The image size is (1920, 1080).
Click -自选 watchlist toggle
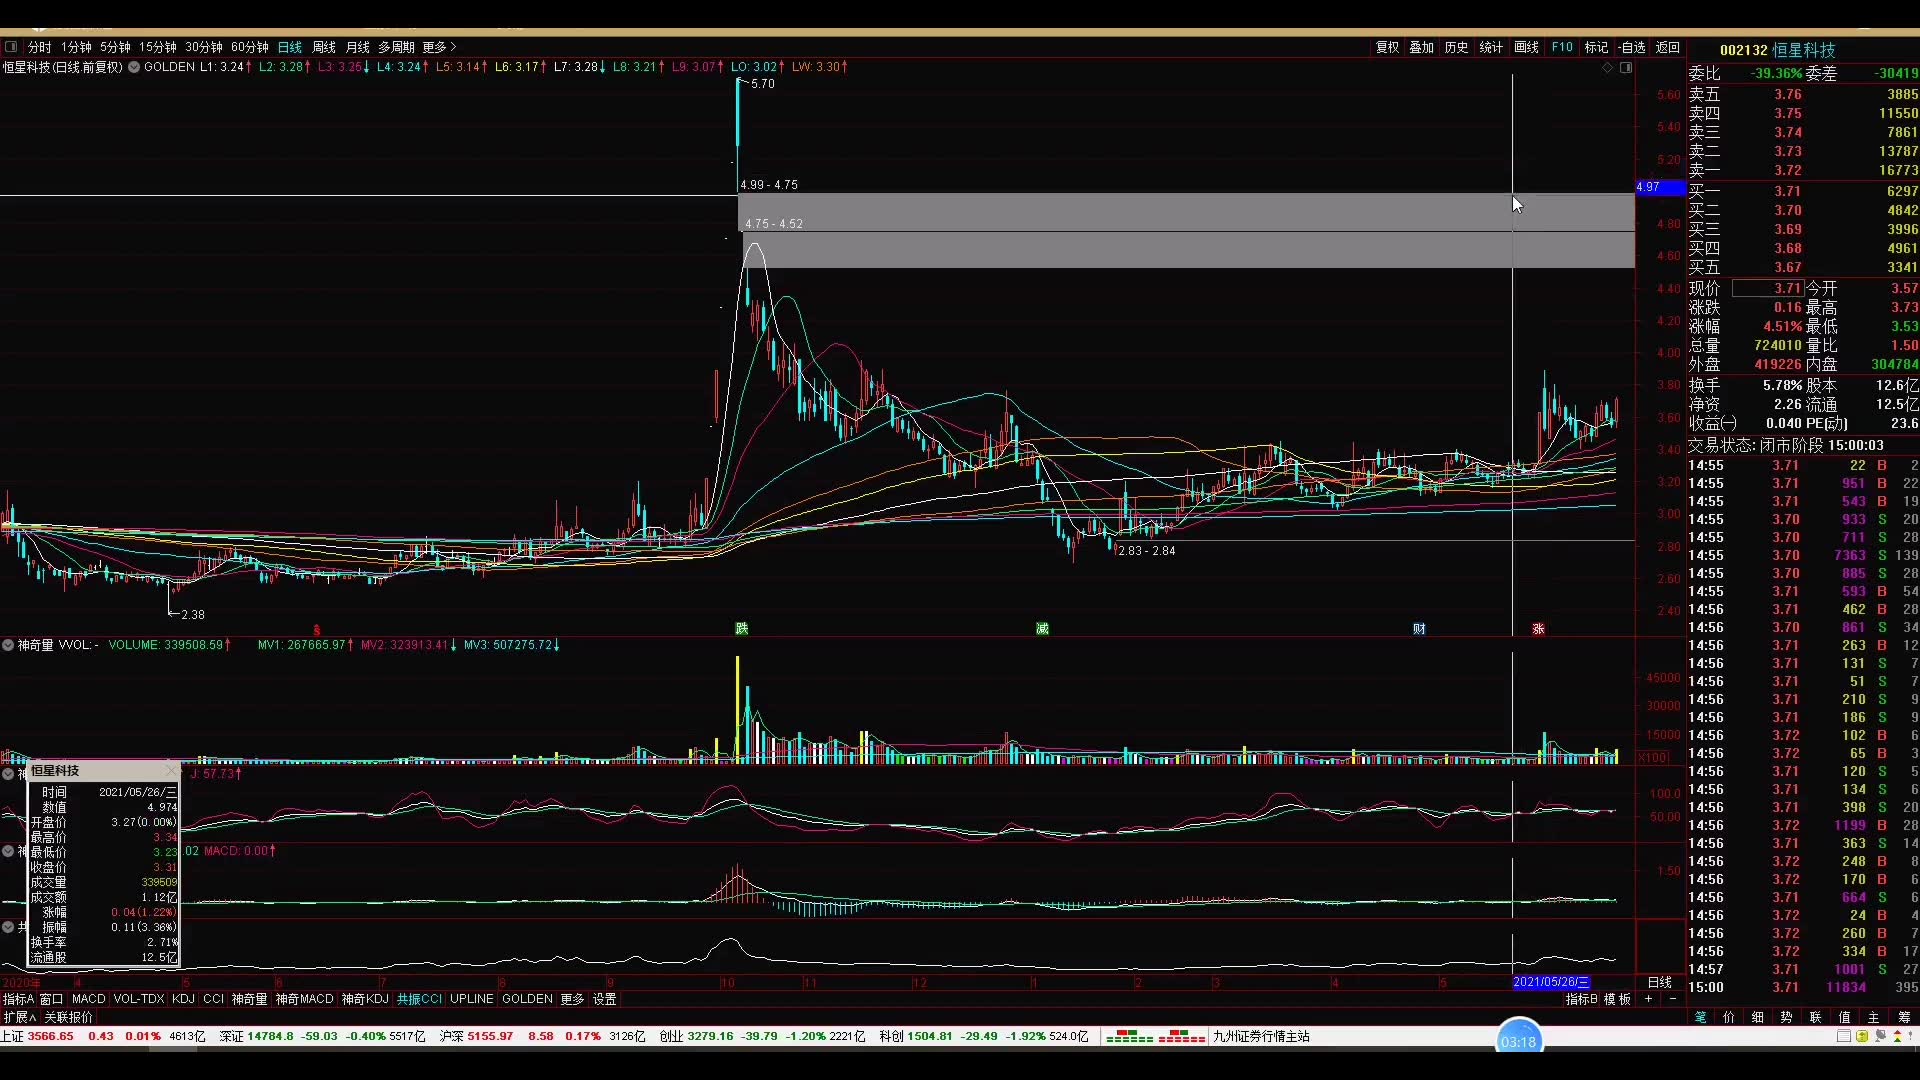1632,47
